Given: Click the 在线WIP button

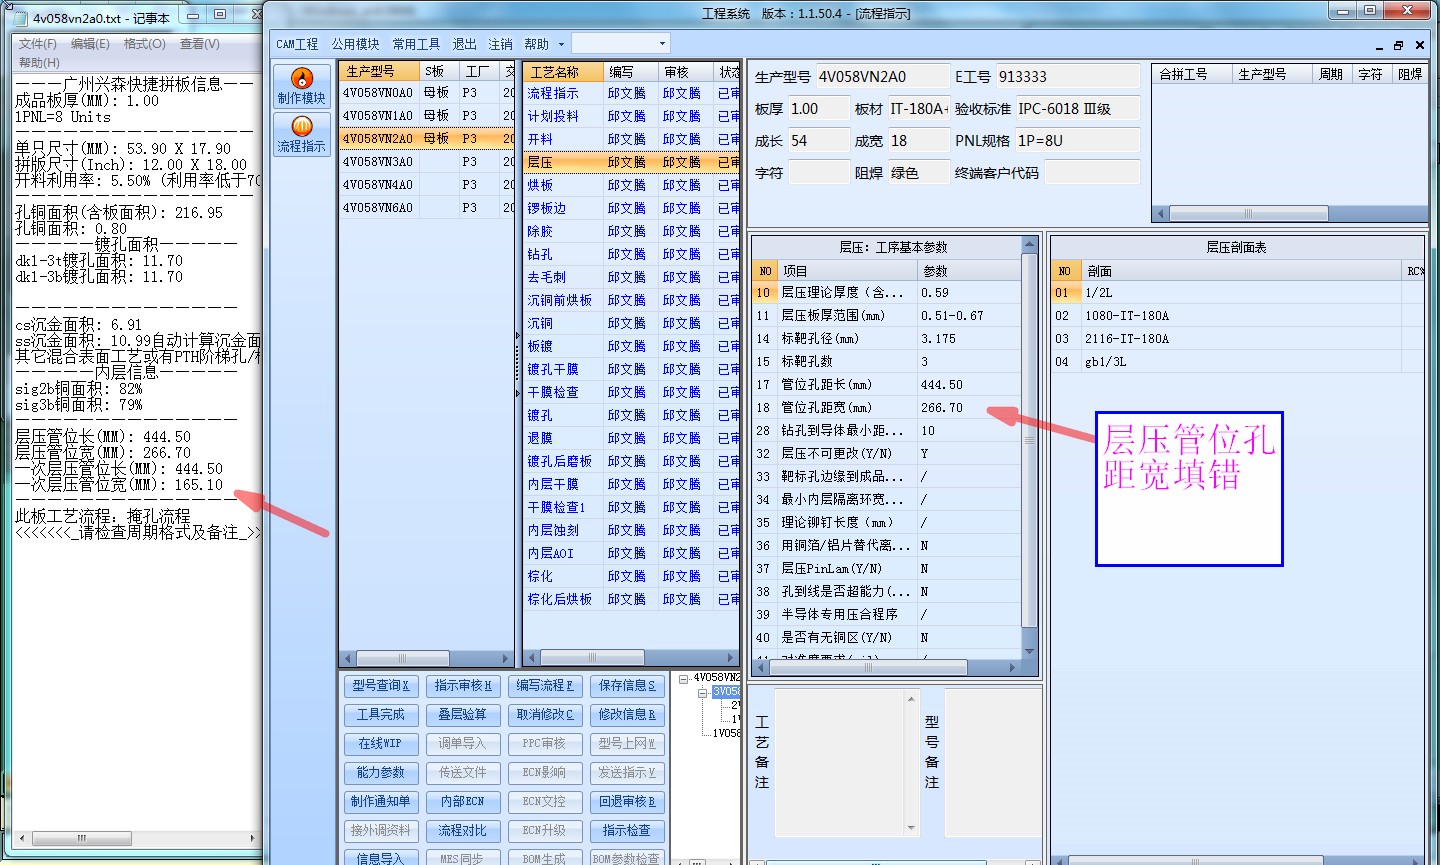Looking at the screenshot, I should [x=381, y=744].
